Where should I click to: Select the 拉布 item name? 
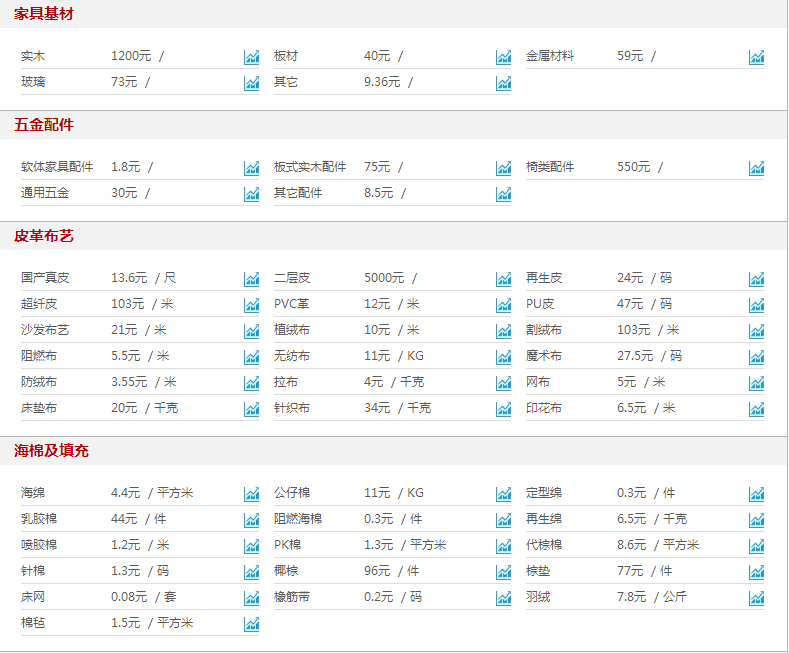click(286, 382)
